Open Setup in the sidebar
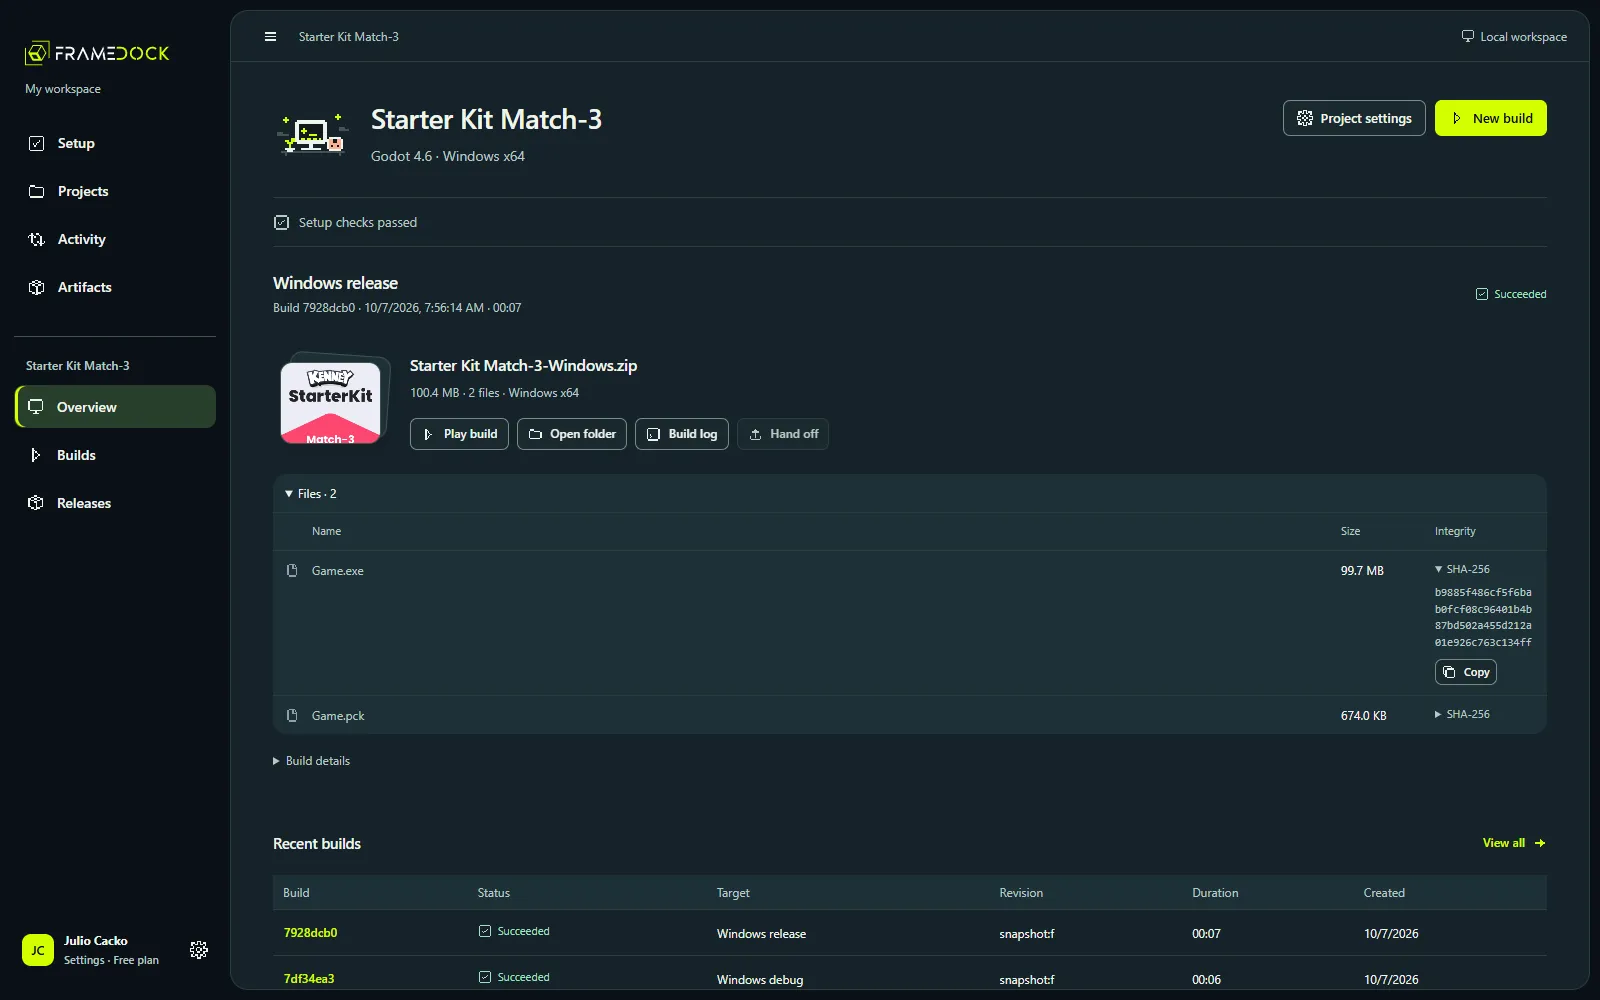 coord(115,143)
